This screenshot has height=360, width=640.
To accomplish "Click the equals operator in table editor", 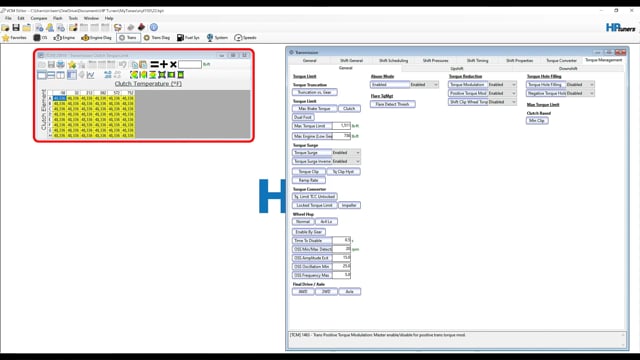I will pyautogui.click(x=154, y=64).
